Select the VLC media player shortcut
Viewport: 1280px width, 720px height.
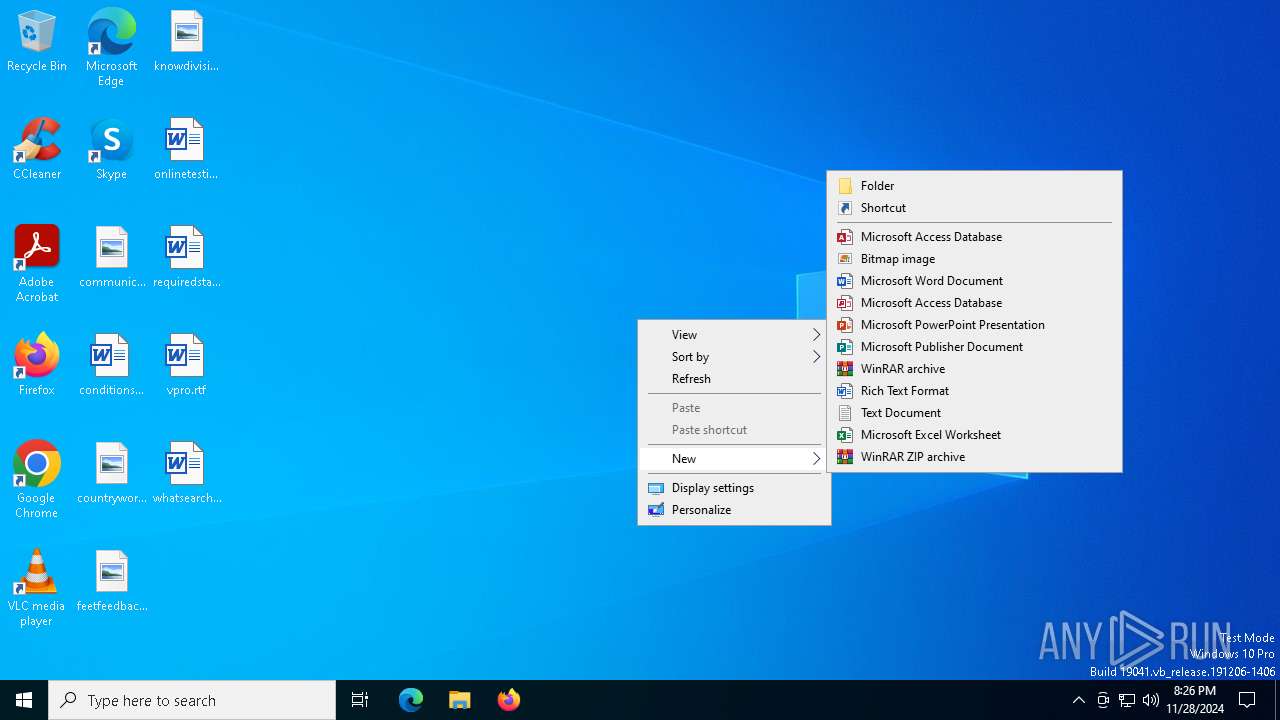point(37,588)
